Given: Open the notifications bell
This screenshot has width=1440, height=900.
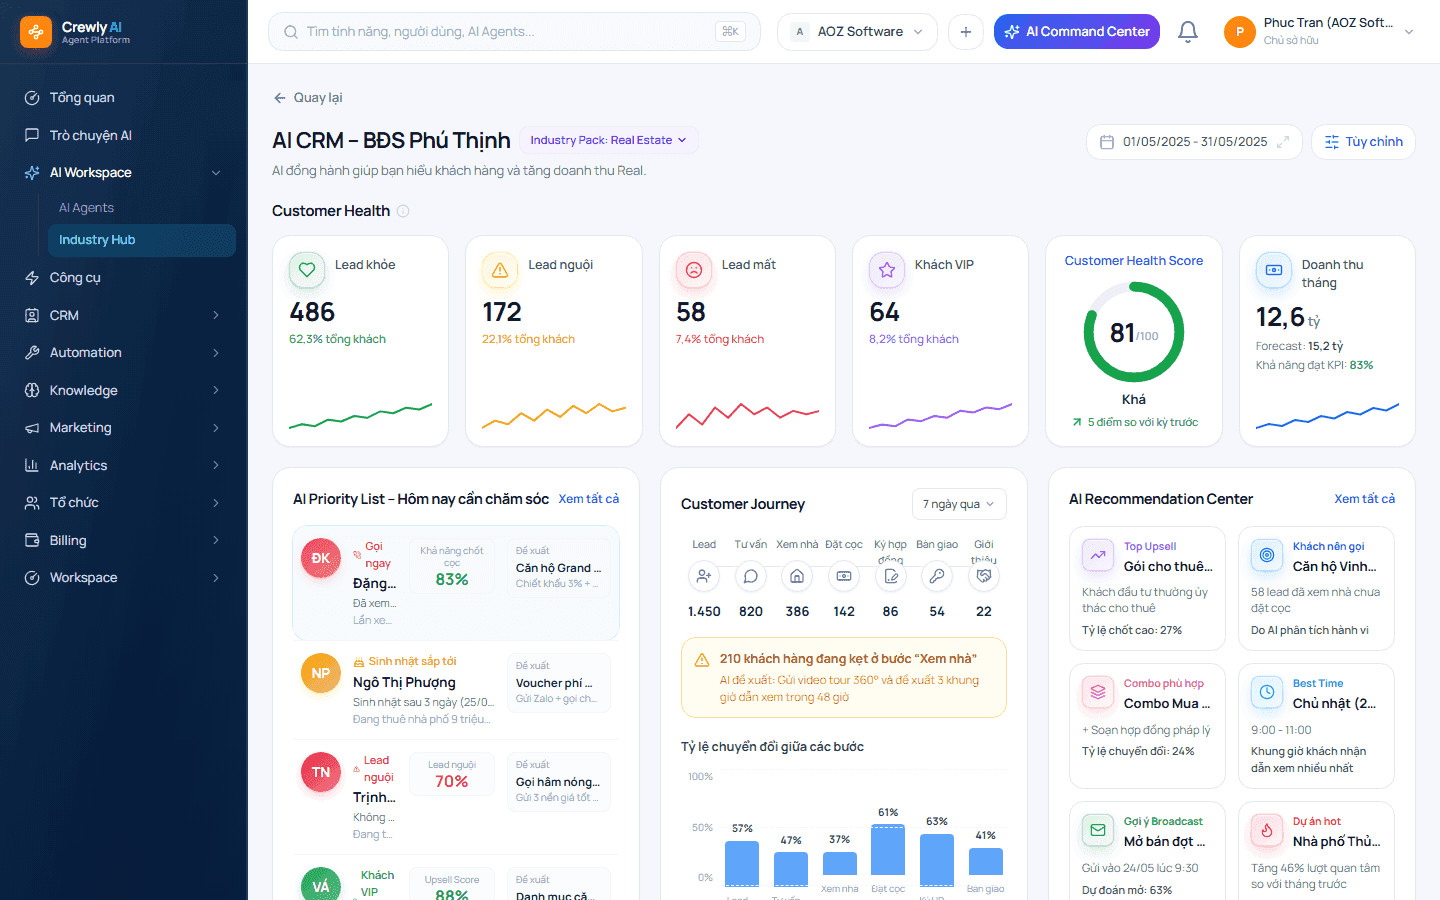Looking at the screenshot, I should [1187, 31].
